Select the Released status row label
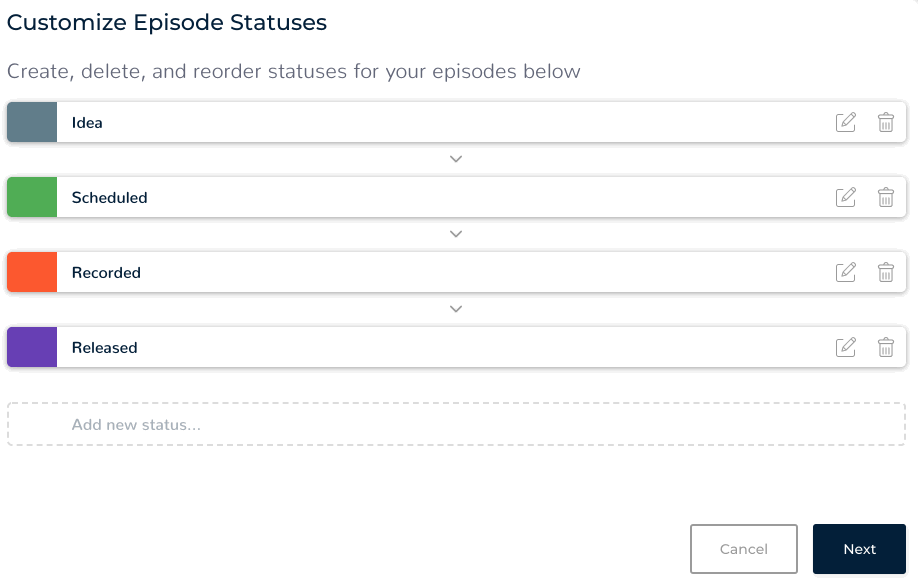This screenshot has height=585, width=918. click(105, 348)
